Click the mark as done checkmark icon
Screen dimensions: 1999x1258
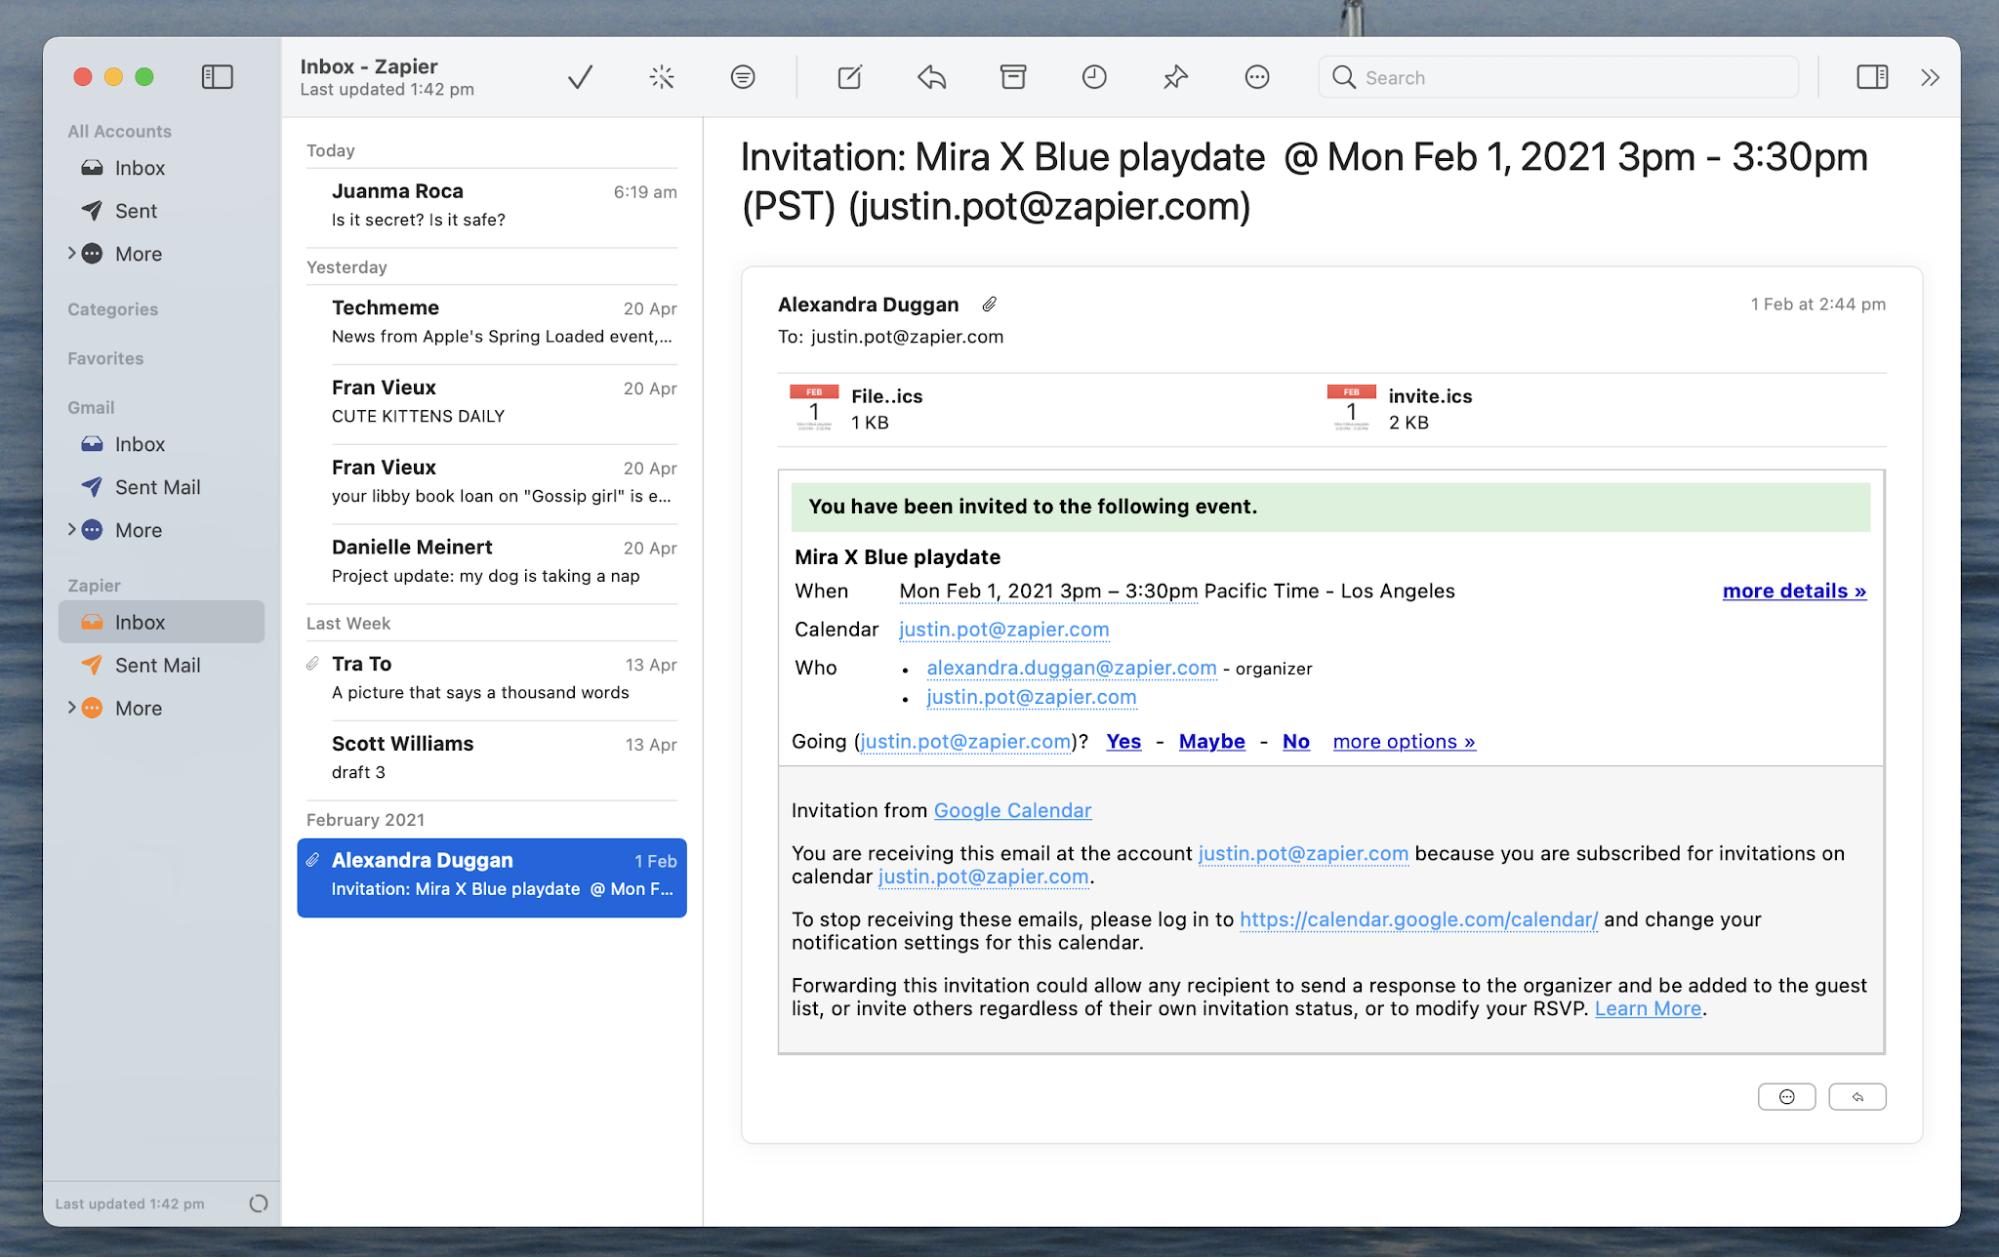tap(580, 77)
